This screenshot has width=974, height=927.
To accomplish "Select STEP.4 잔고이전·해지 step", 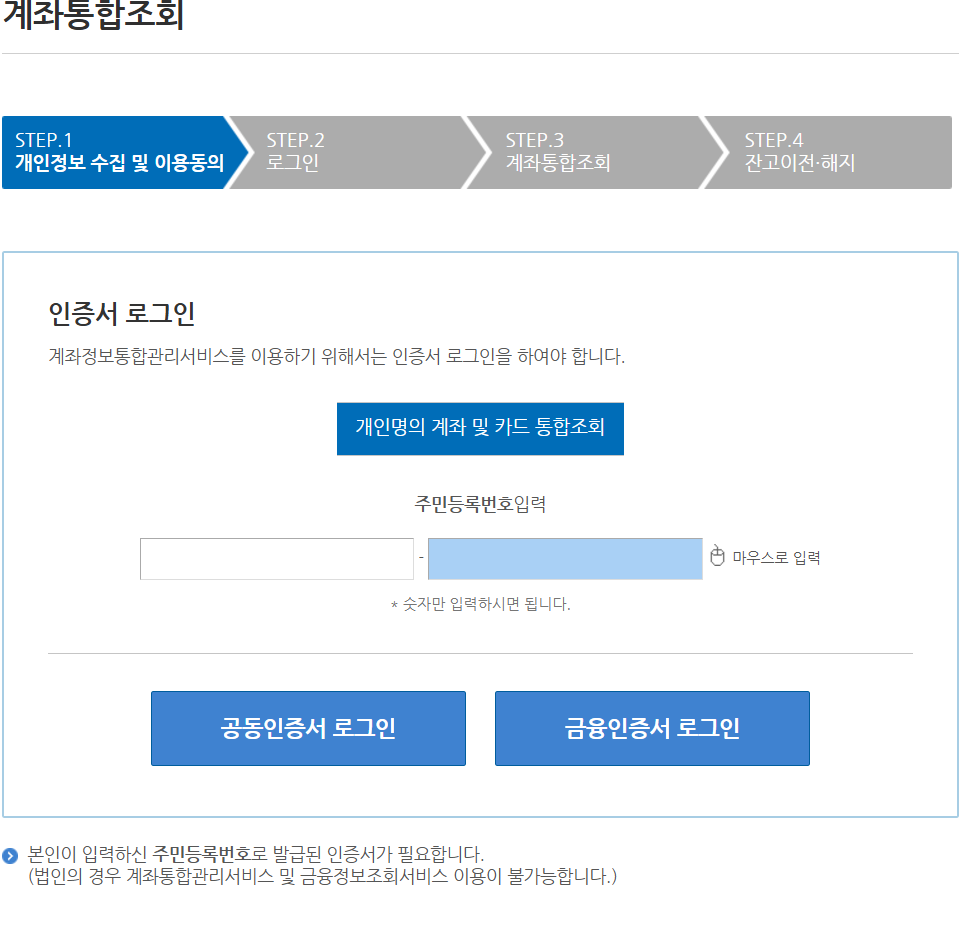I will point(832,152).
